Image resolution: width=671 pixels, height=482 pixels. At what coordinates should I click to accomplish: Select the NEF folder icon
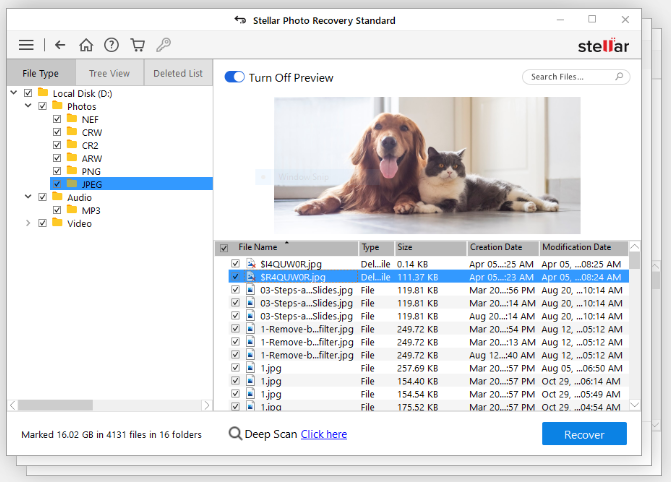tap(72, 119)
